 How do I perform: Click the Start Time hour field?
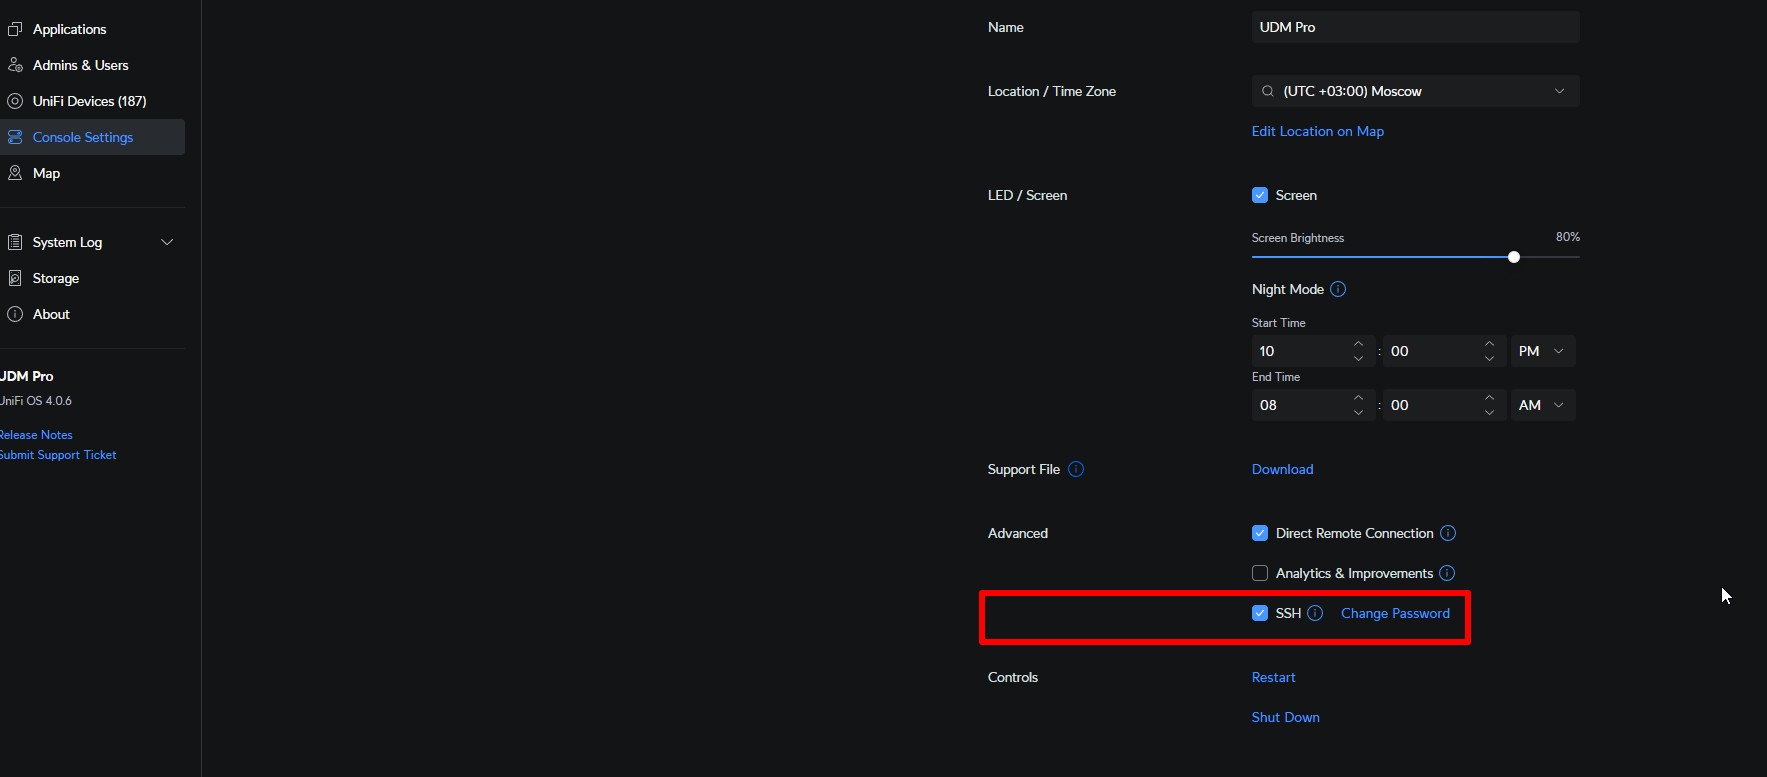tap(1313, 351)
